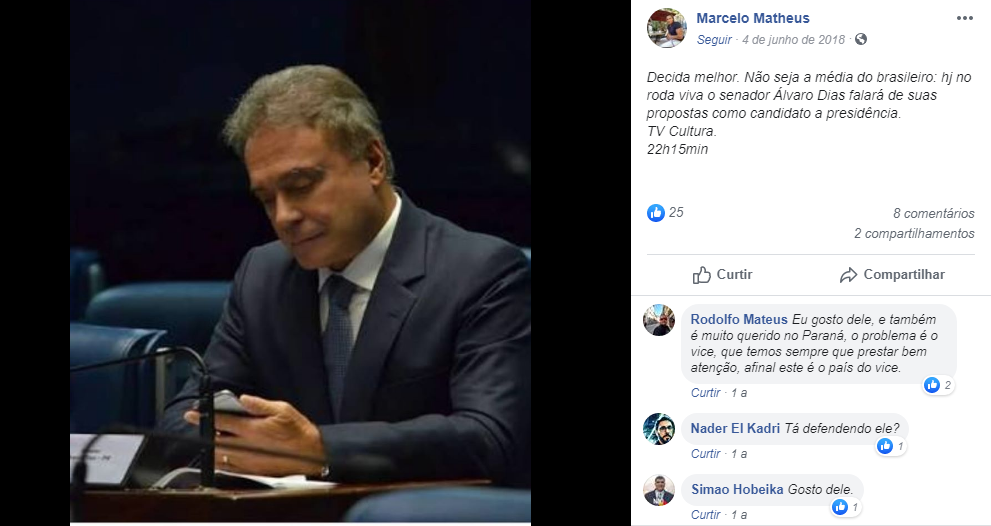Image resolution: width=991 pixels, height=526 pixels.
Task: Open the 4 de junho de 2018 timestamp
Action: point(793,39)
